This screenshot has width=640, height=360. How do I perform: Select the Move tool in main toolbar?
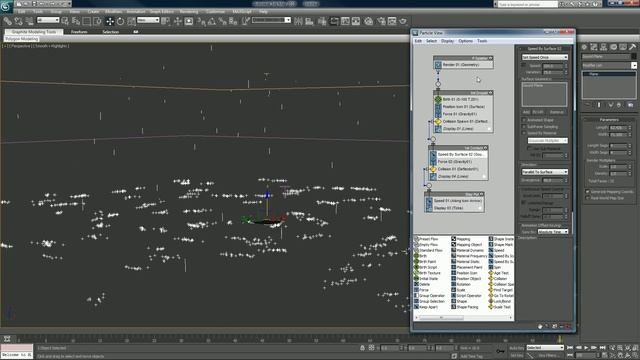(x=110, y=22)
